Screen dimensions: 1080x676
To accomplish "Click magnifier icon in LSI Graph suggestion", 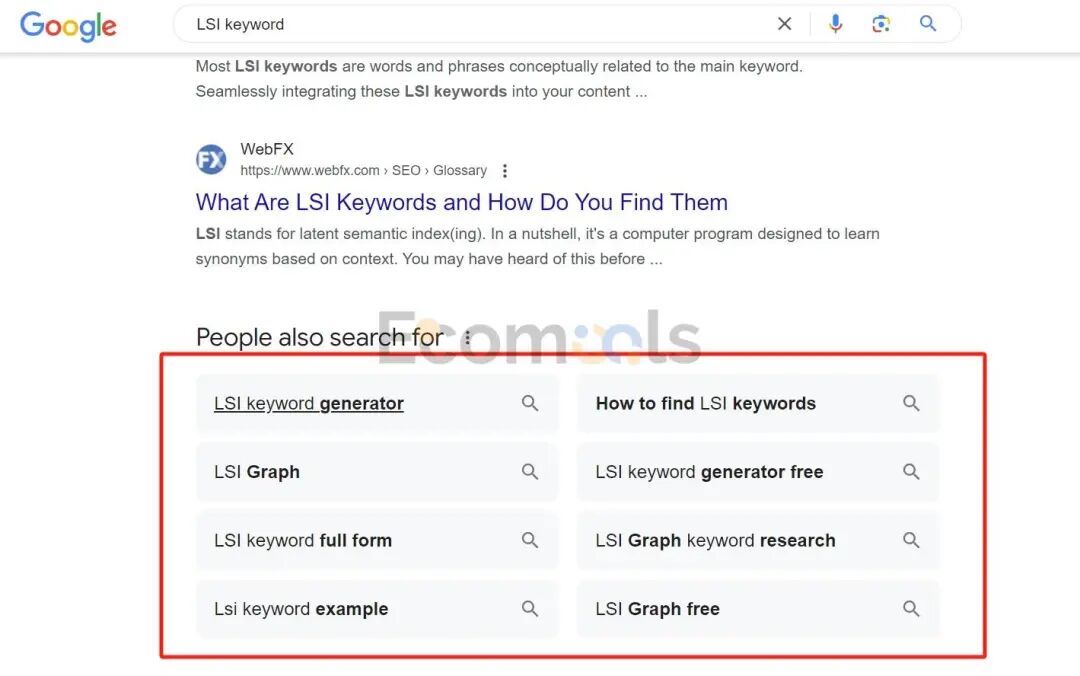I will coord(530,471).
